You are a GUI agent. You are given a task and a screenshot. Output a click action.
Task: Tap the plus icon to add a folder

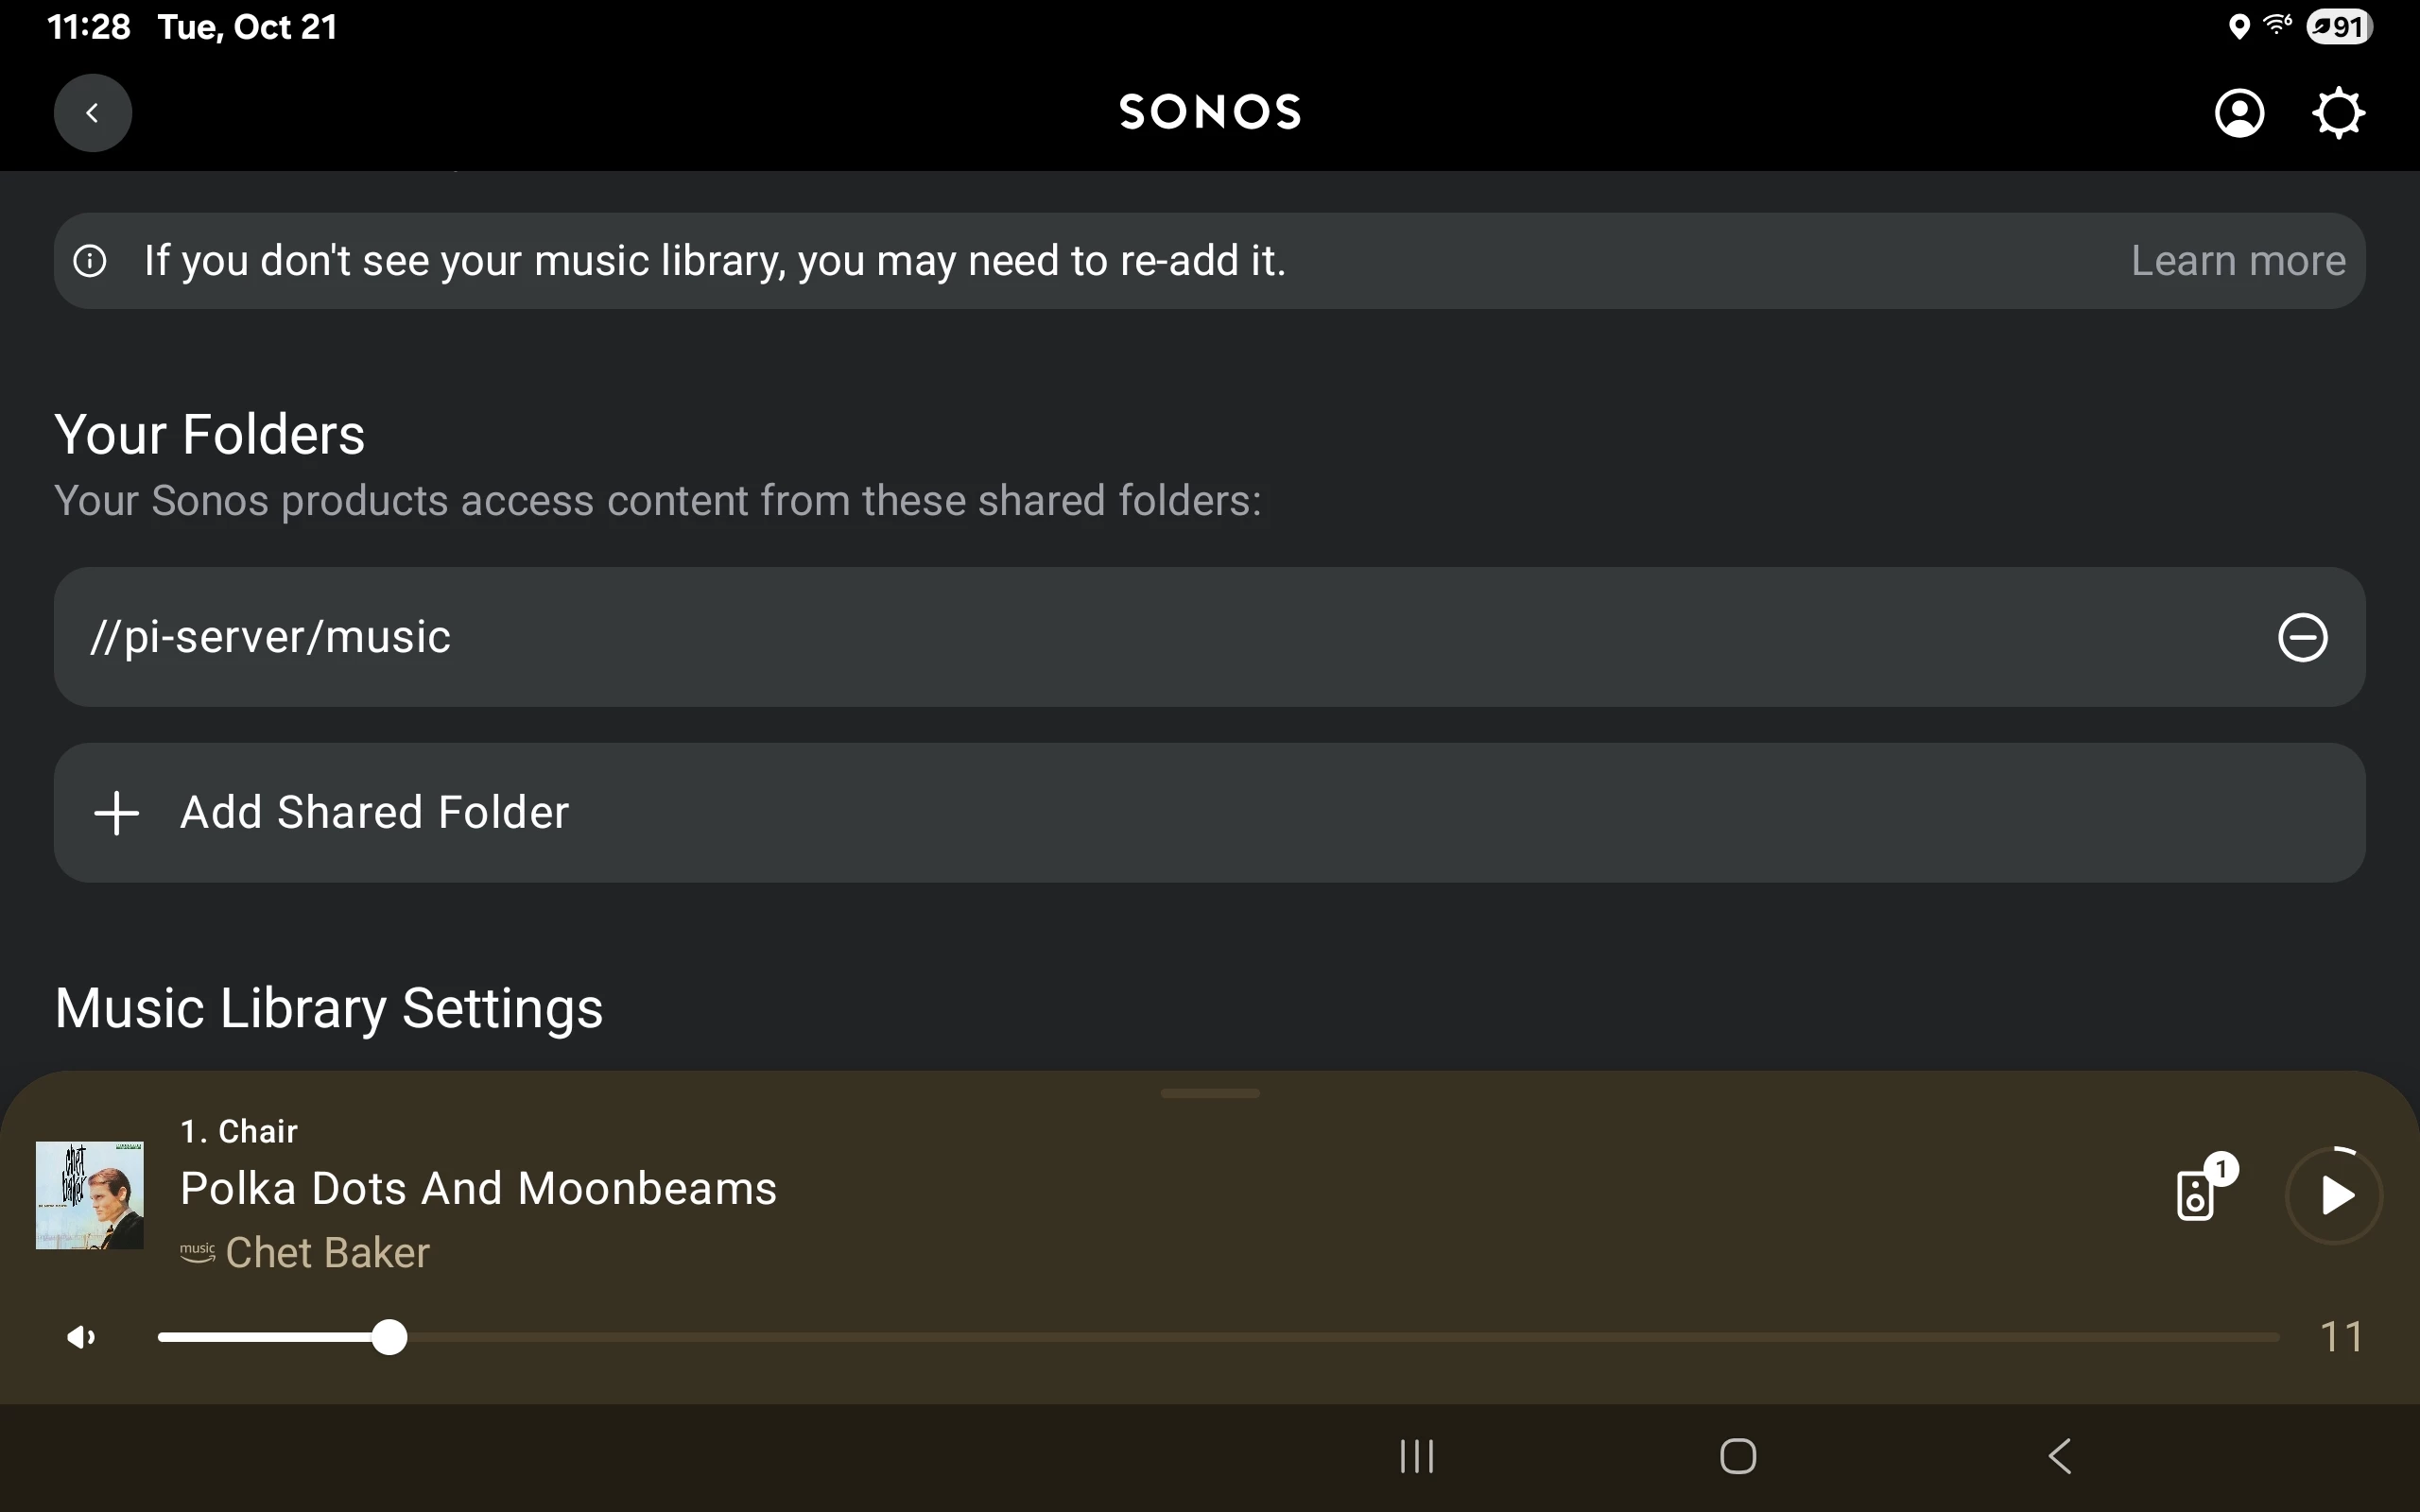[x=116, y=813]
